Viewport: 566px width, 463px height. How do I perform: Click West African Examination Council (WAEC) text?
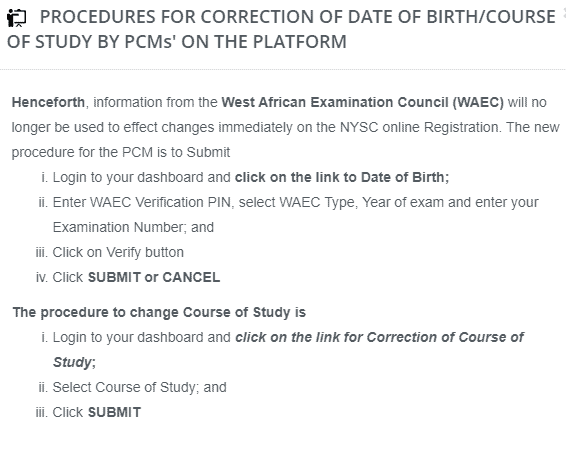(362, 102)
